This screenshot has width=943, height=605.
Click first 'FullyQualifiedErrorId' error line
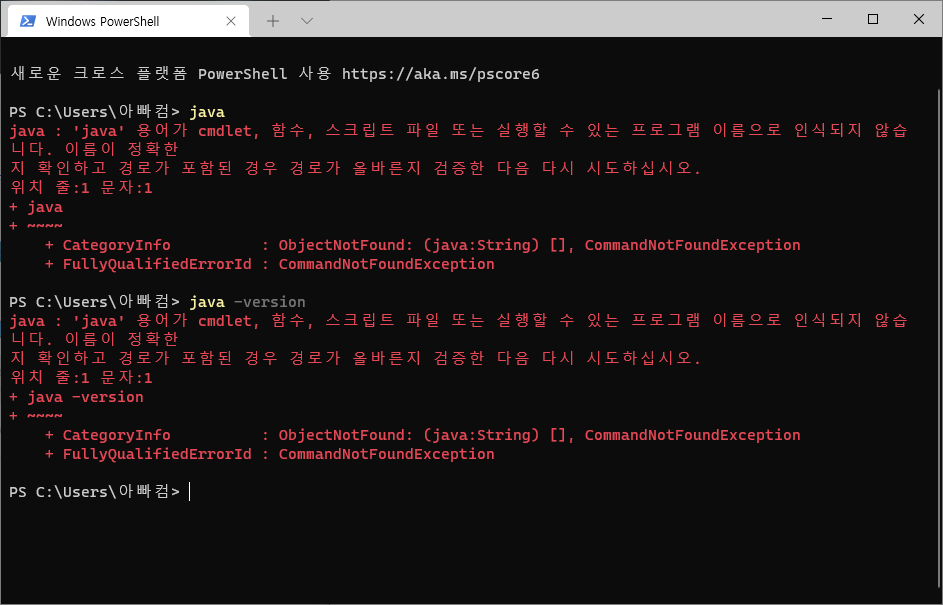click(269, 264)
